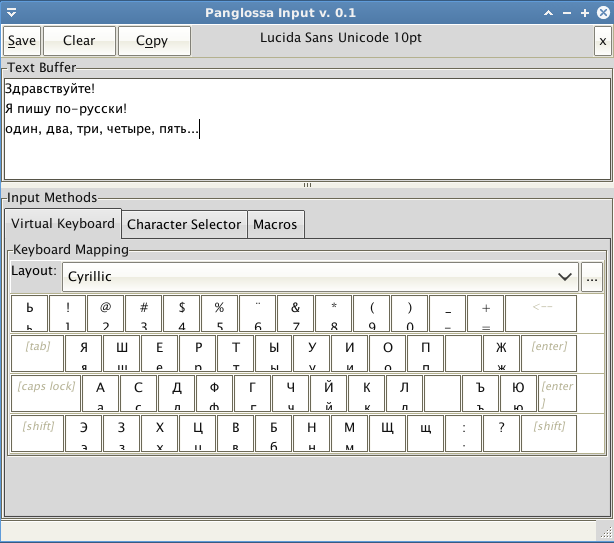
Task: Copy the text buffer contents
Action: (152, 41)
